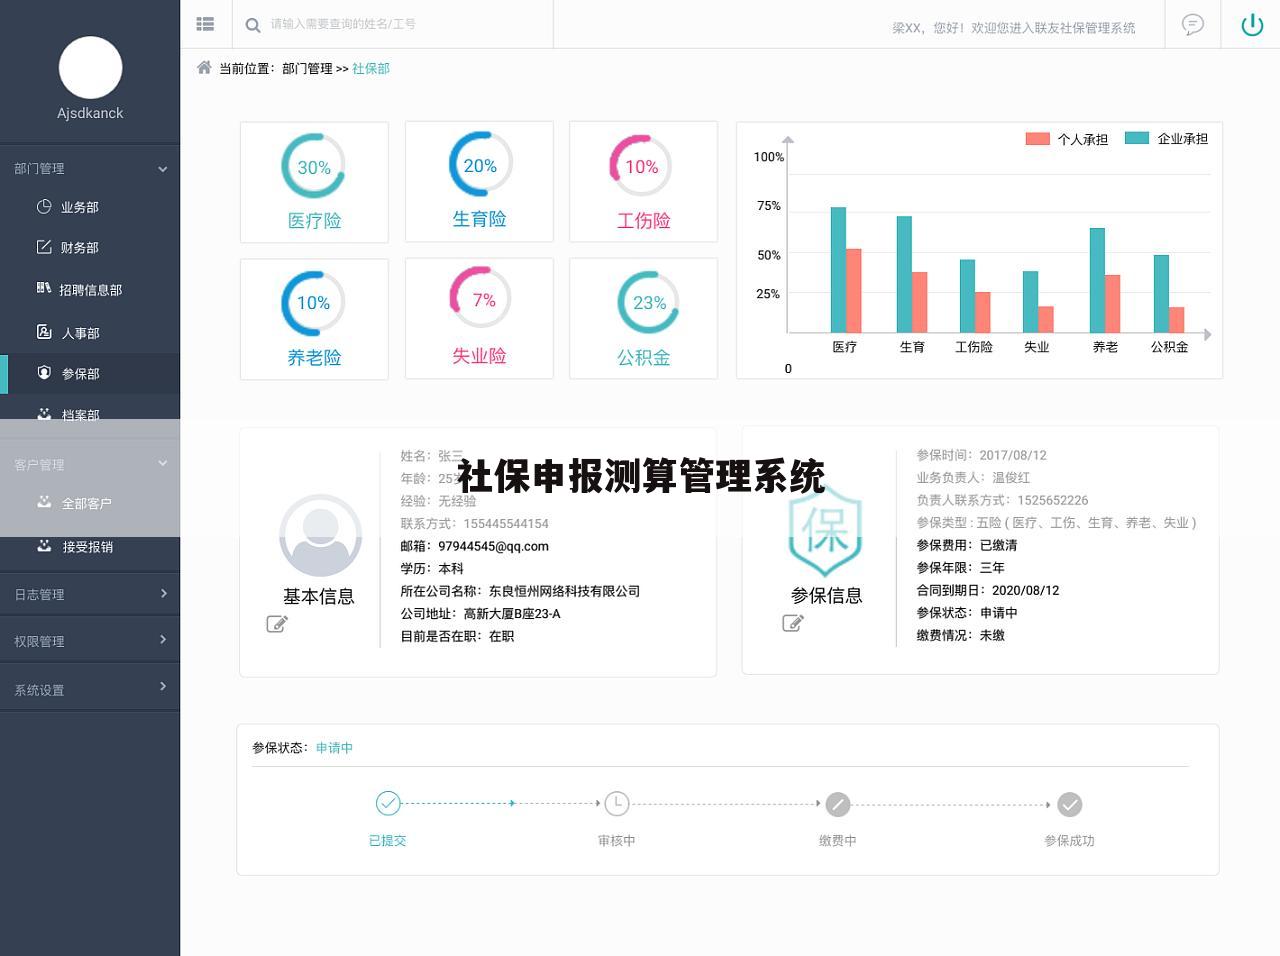
Task: Click the list menu toggle icon
Action: (x=205, y=24)
